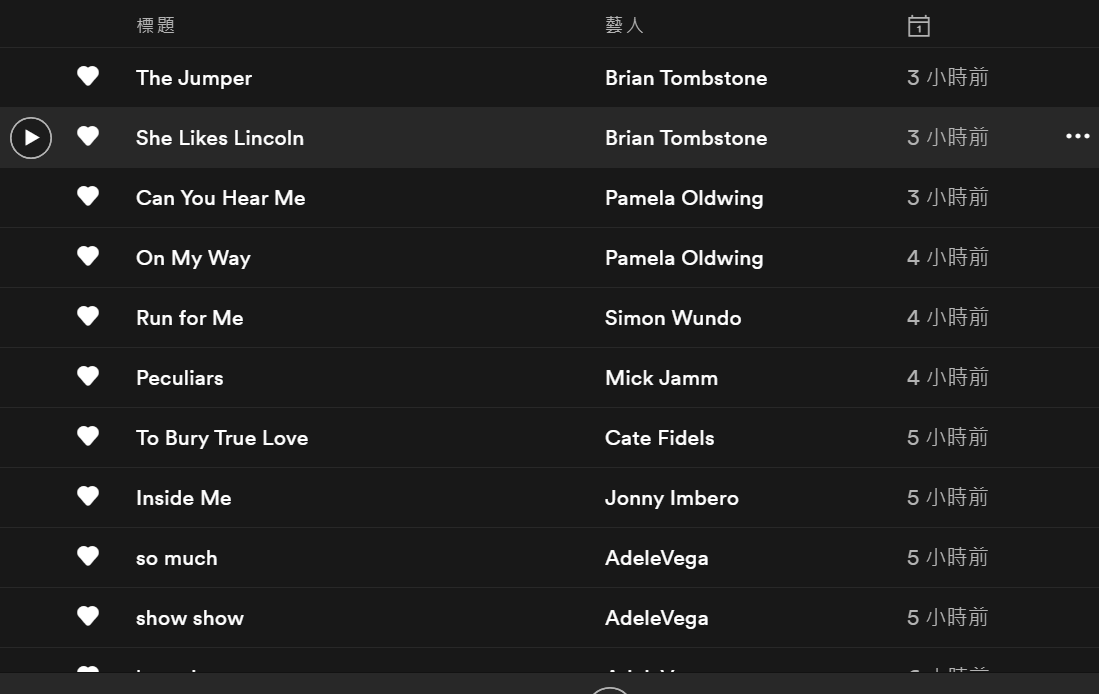This screenshot has height=694, width=1099.
Task: Toggle heart for To Bury True Love
Action: pos(88,436)
